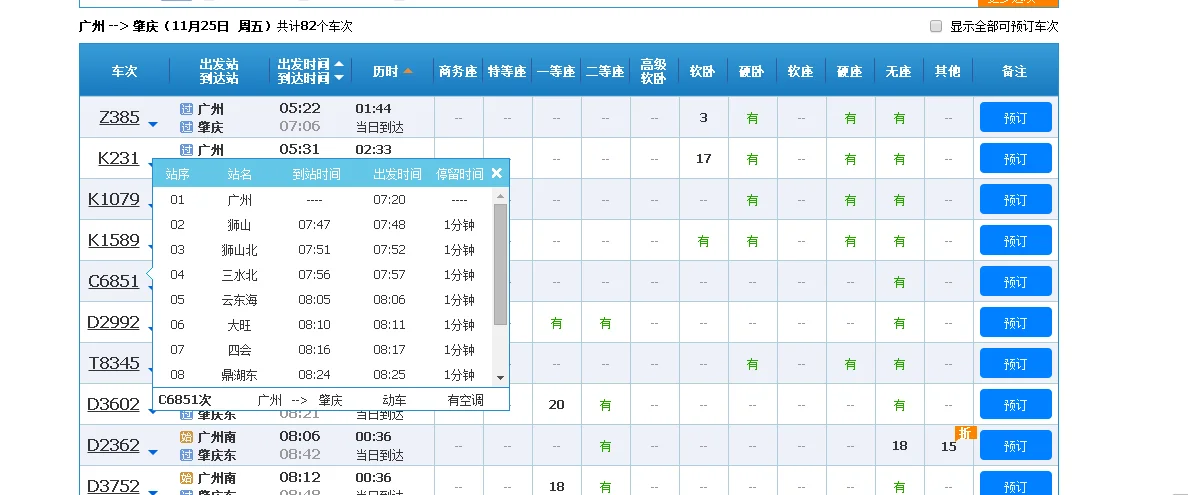The width and height of the screenshot is (1188, 495).
Task: Click departure time 07:20 for 广州 stop
Action: [x=389, y=200]
